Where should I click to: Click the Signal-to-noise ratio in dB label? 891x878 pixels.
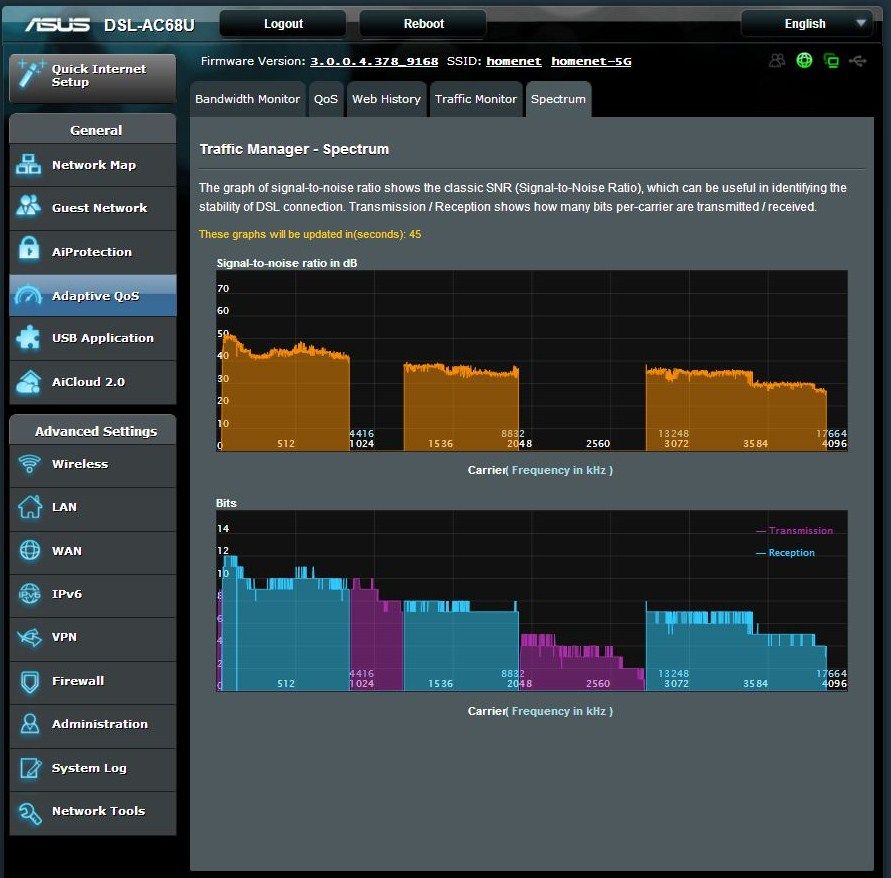(x=287, y=263)
